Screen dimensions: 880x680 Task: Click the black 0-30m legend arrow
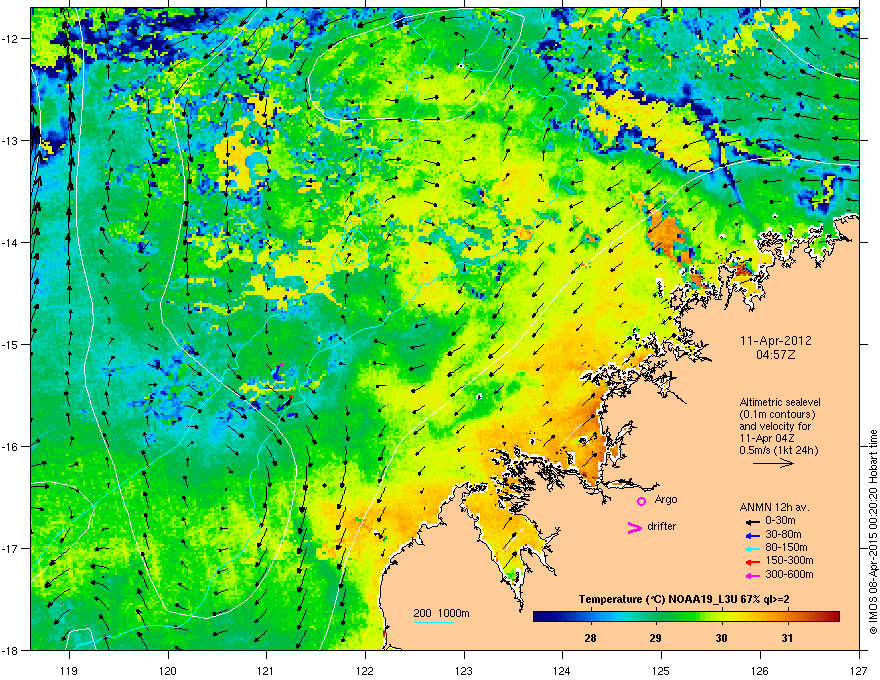[x=752, y=521]
